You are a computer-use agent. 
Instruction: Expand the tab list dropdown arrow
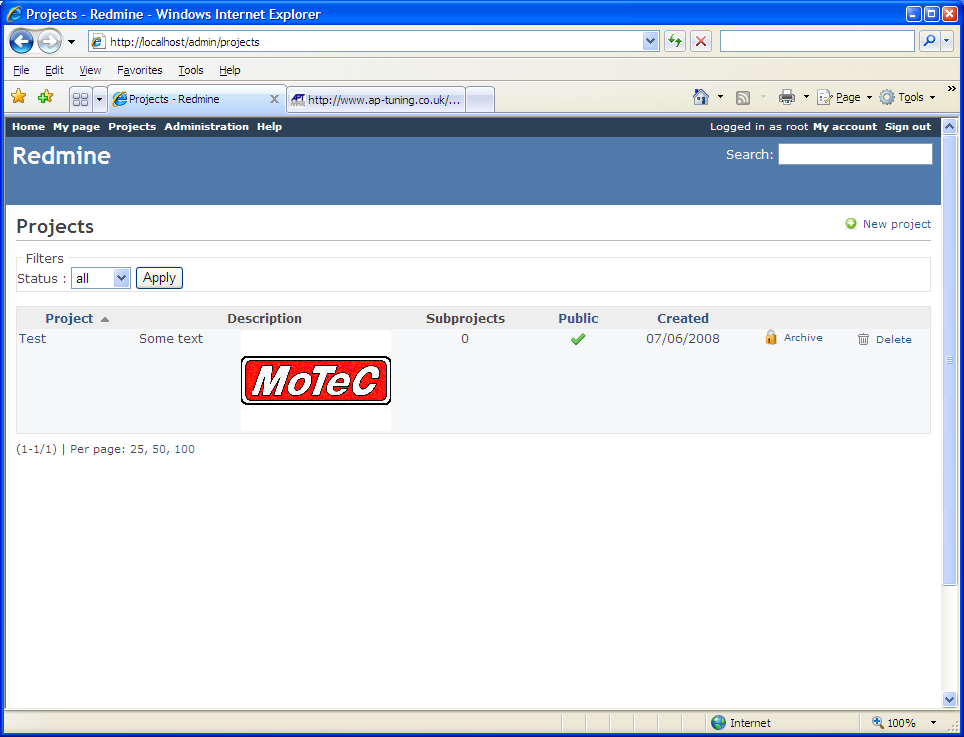(x=99, y=99)
